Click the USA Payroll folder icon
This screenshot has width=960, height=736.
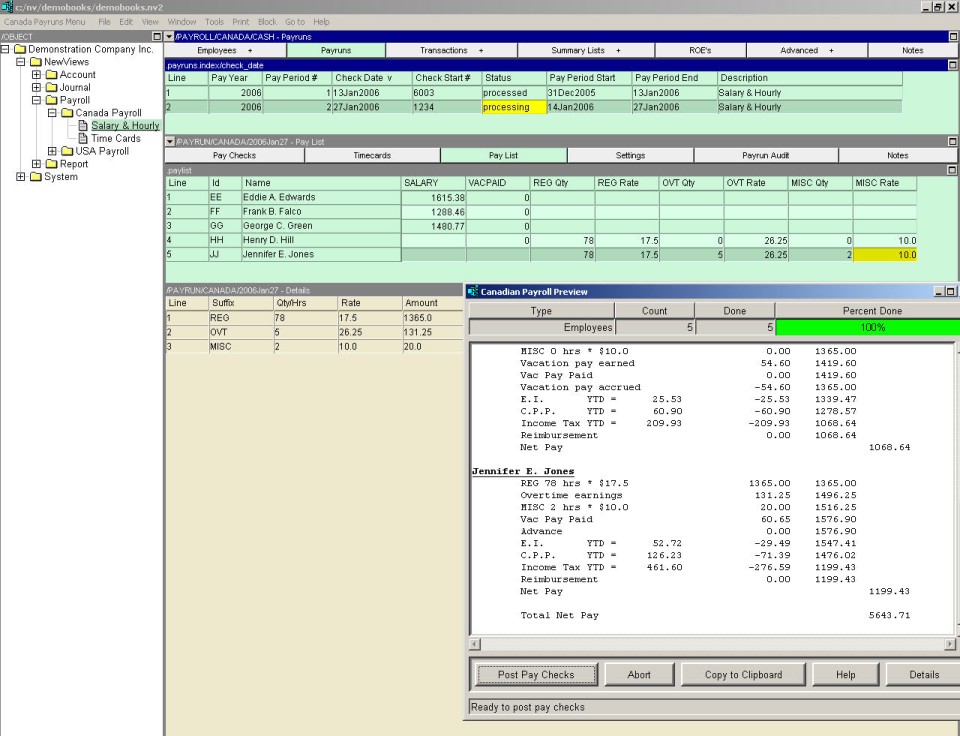click(x=68, y=152)
